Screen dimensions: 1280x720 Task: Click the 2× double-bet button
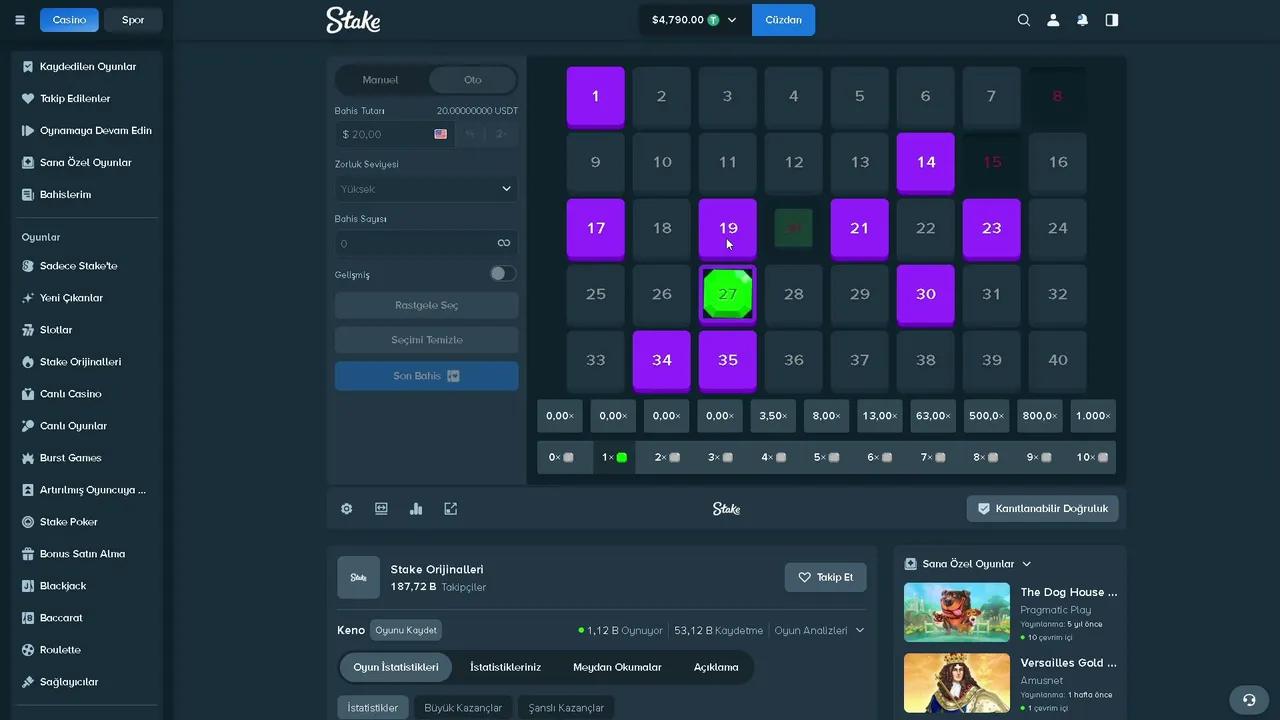[x=502, y=134]
